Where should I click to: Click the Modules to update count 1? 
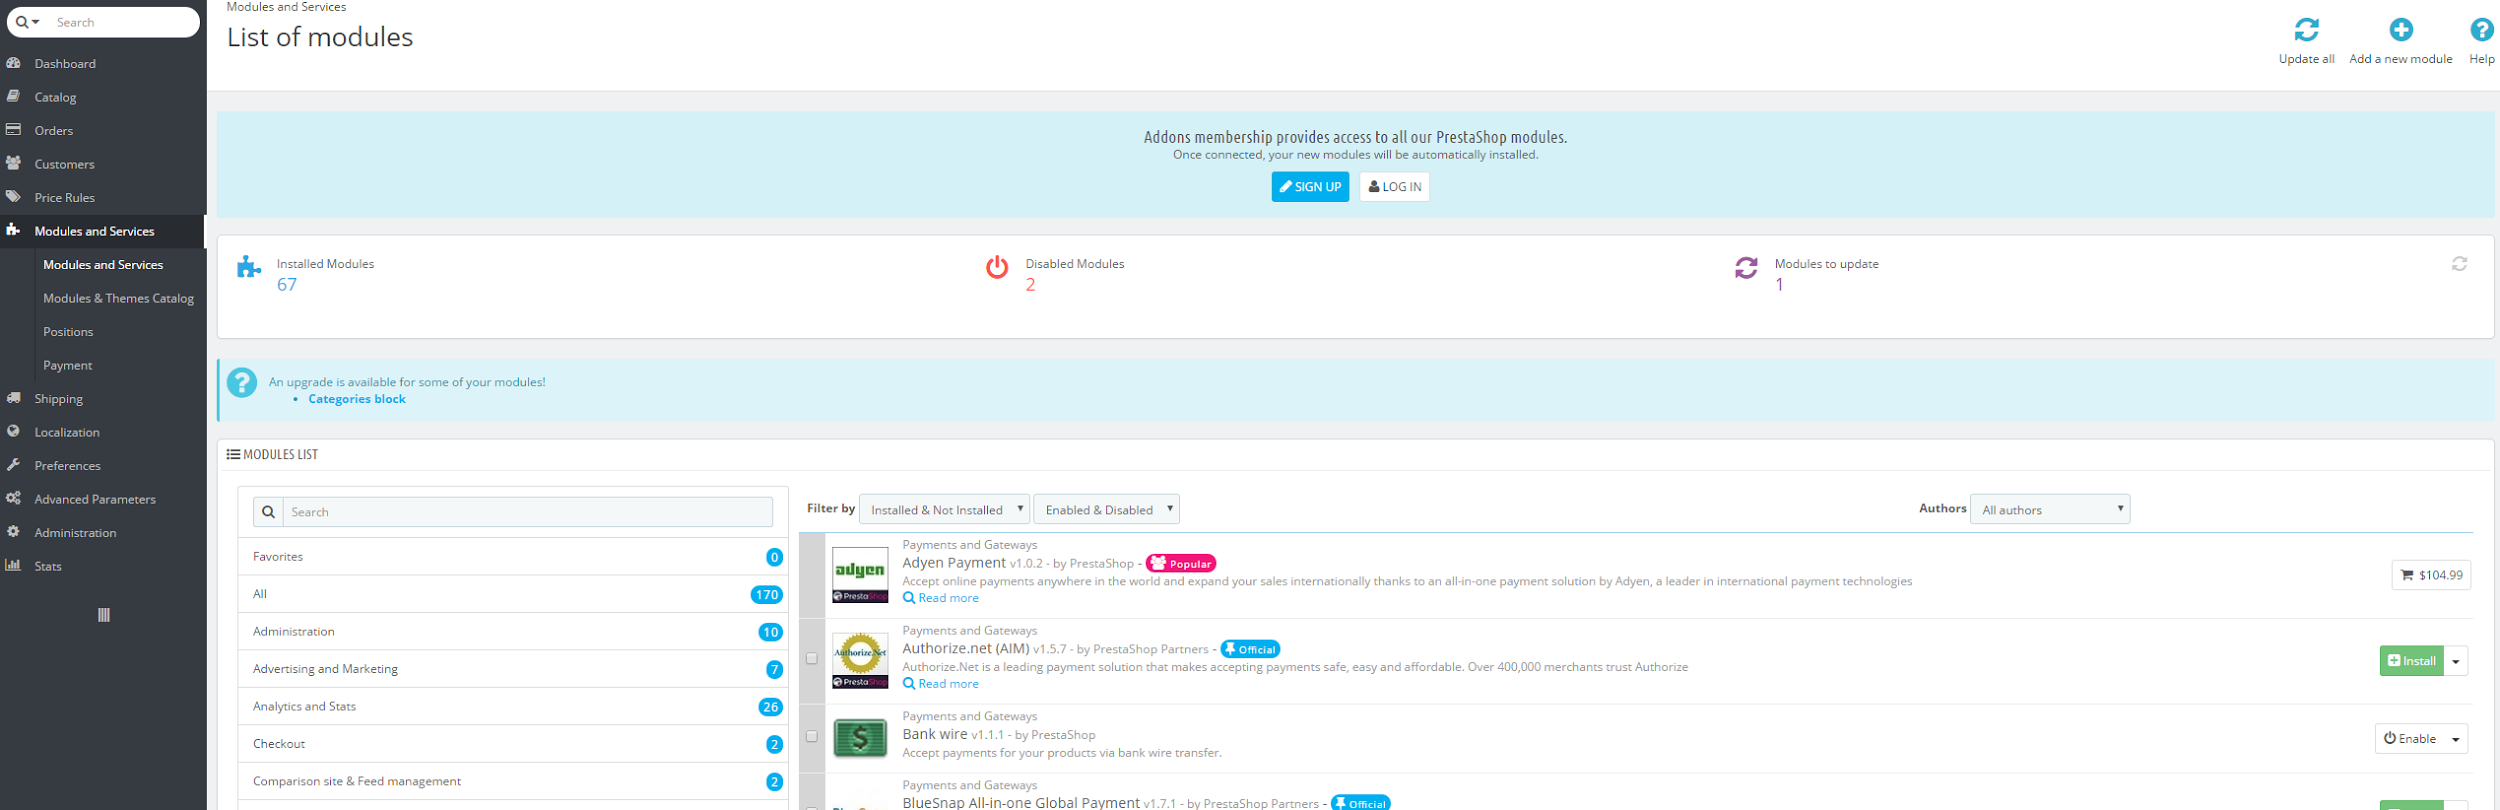point(1779,285)
